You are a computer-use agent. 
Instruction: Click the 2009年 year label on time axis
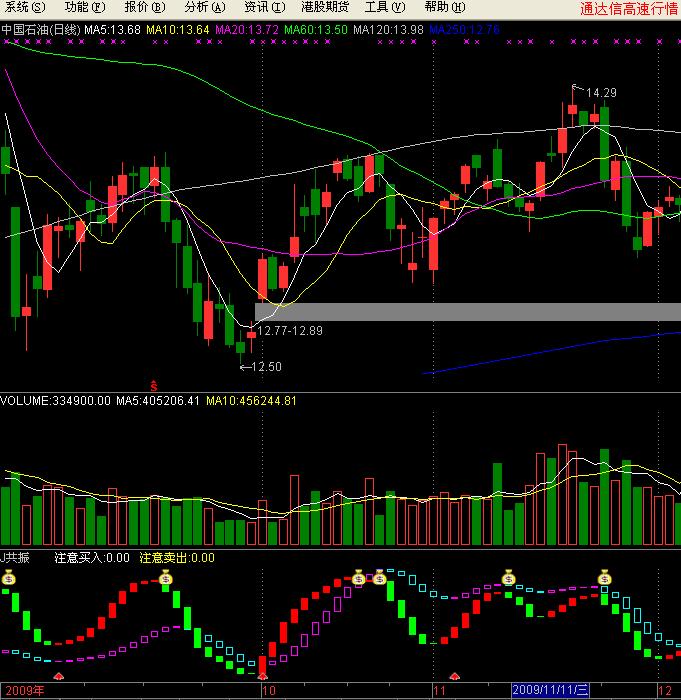tap(25, 691)
